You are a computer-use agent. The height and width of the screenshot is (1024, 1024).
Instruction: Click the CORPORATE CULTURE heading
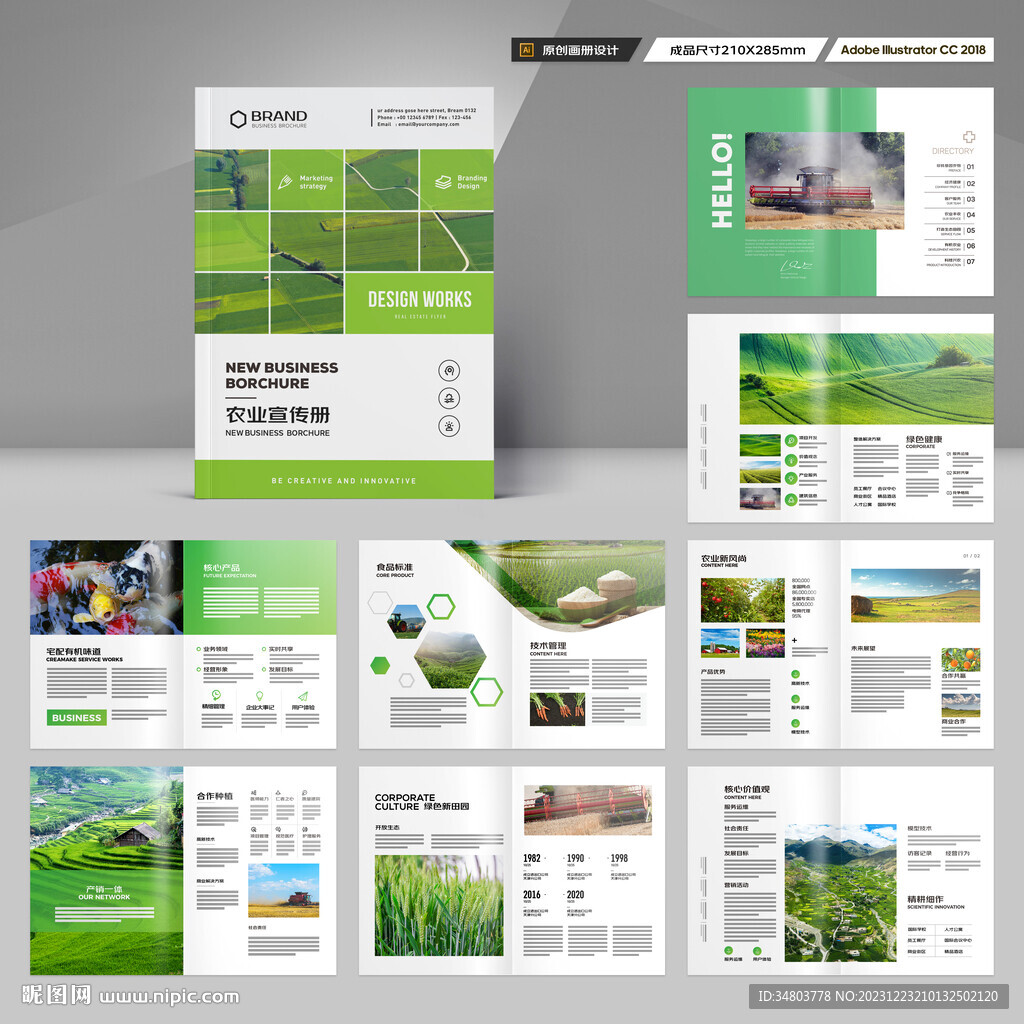point(406,802)
